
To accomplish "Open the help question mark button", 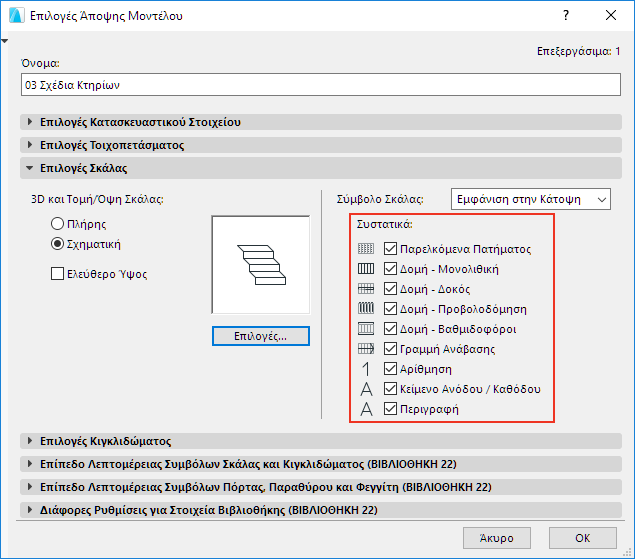I will pyautogui.click(x=566, y=15).
